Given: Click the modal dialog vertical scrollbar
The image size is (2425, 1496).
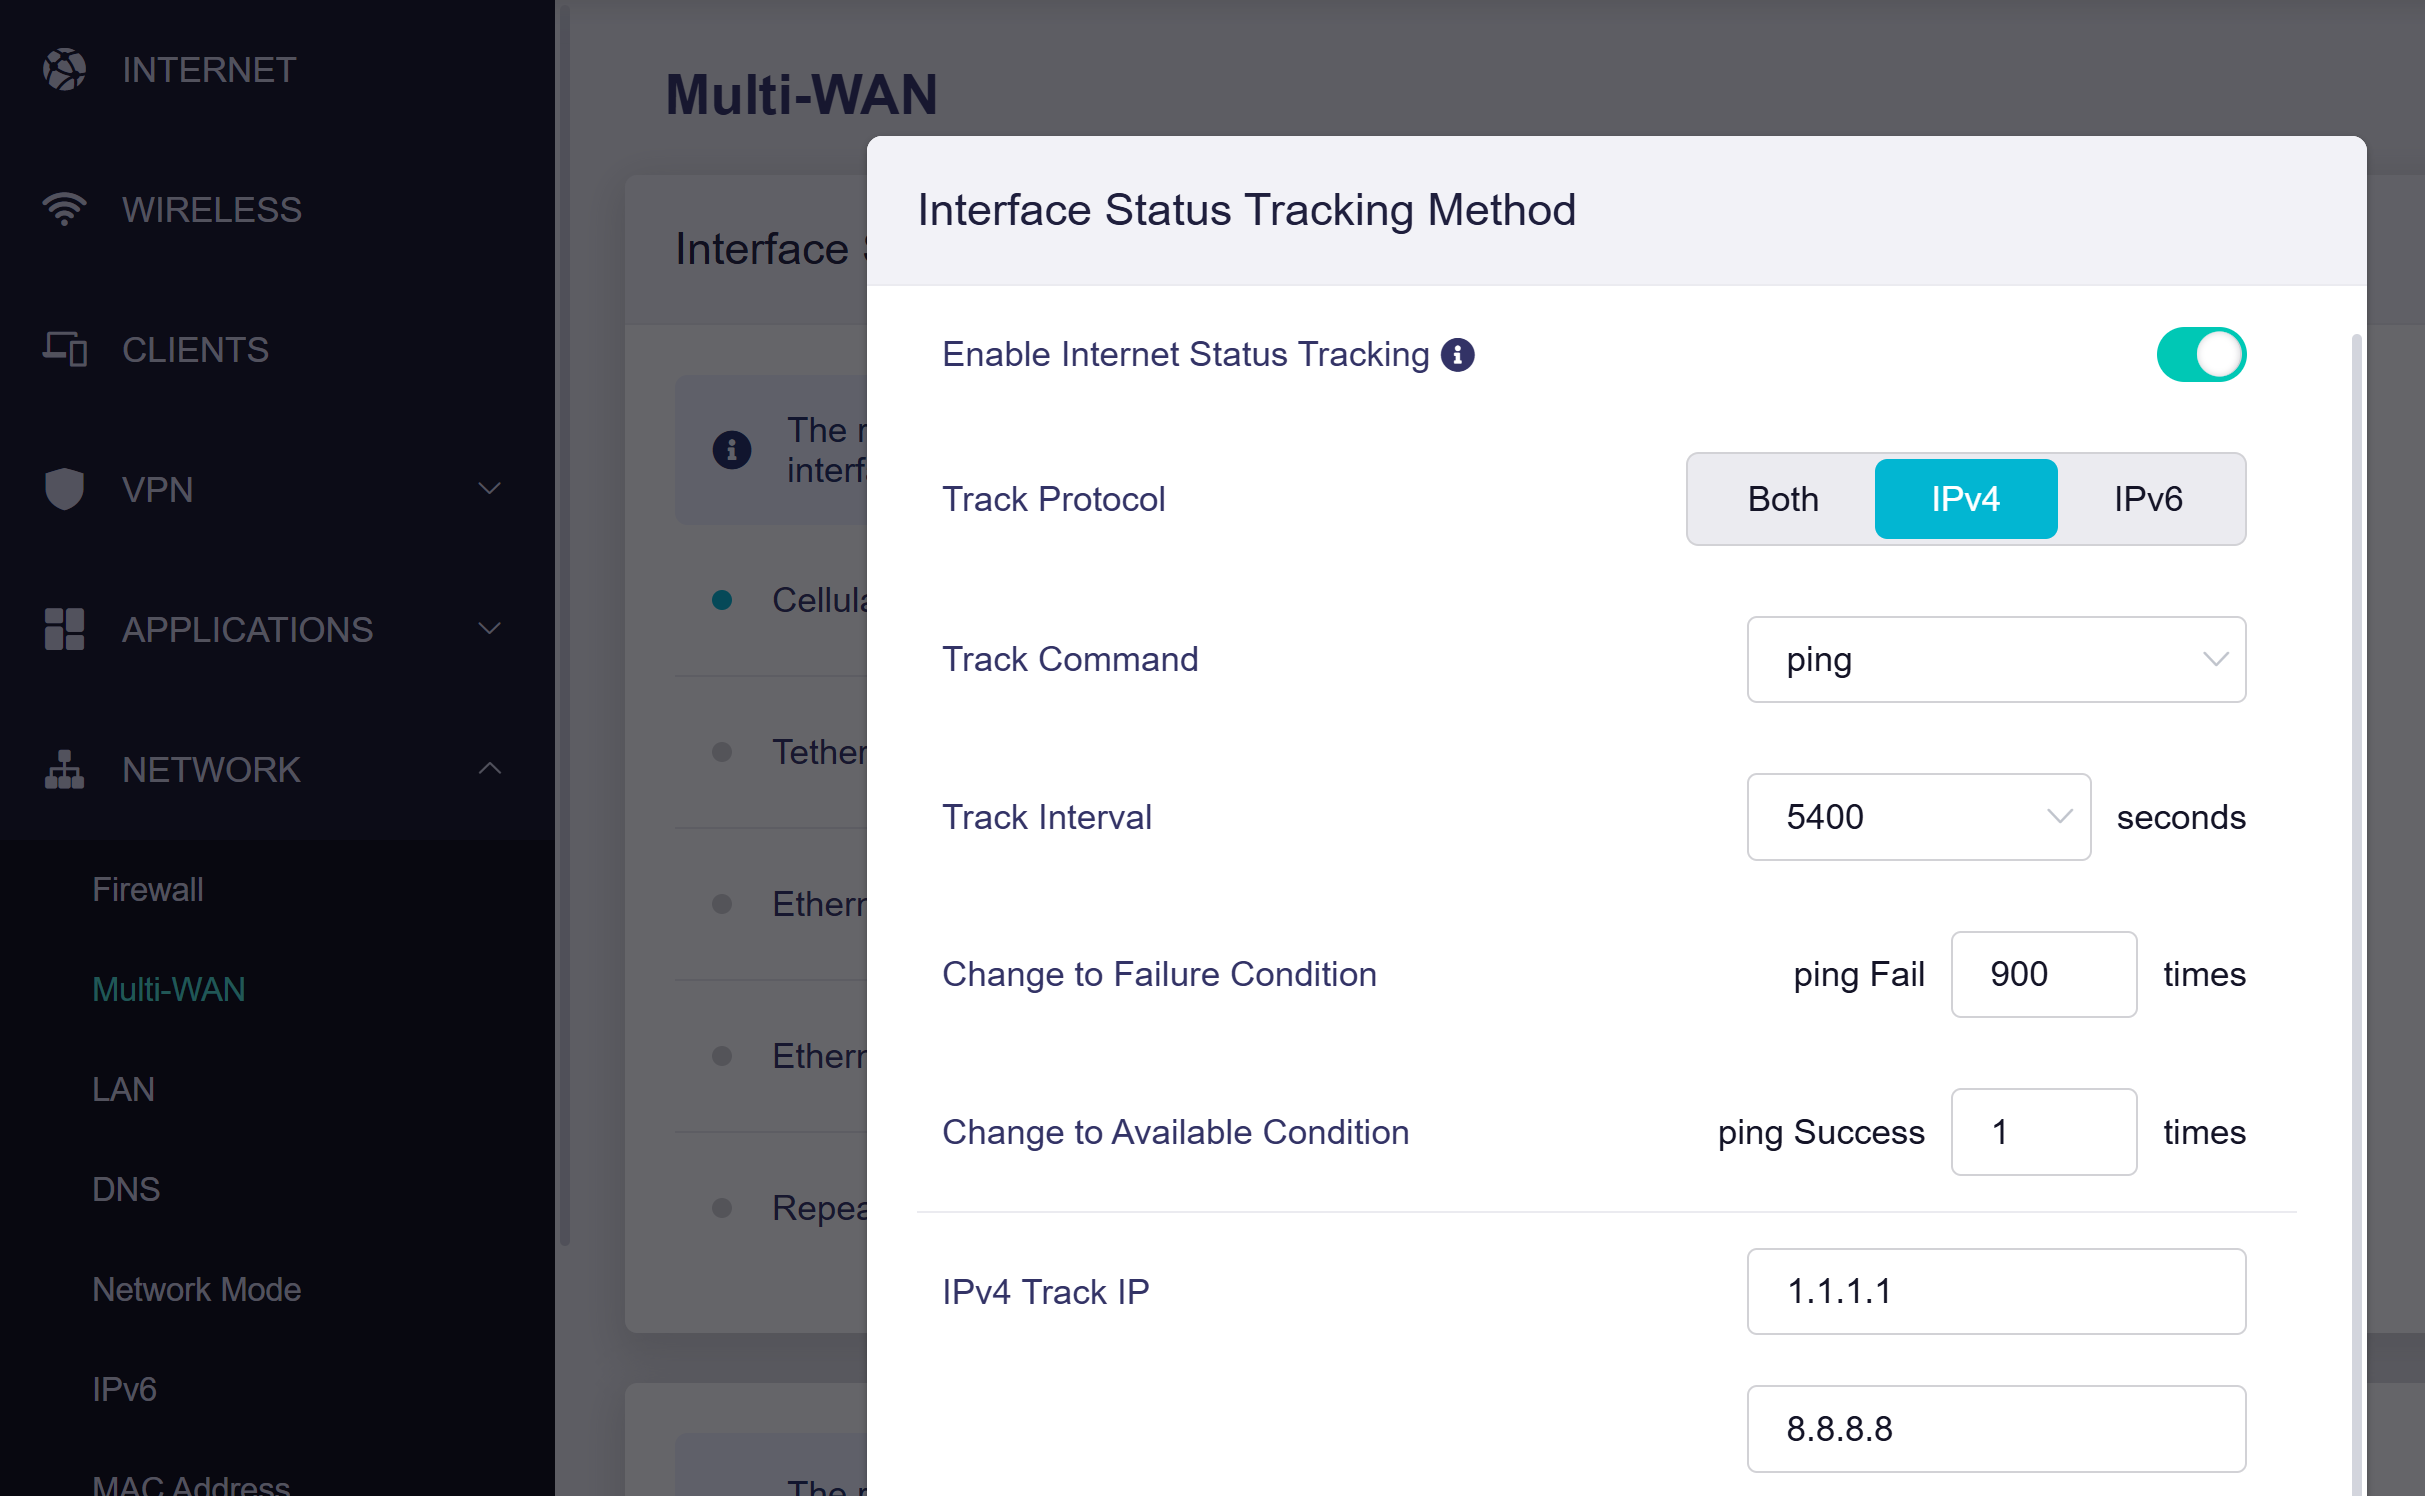Looking at the screenshot, I should pos(2357,900).
